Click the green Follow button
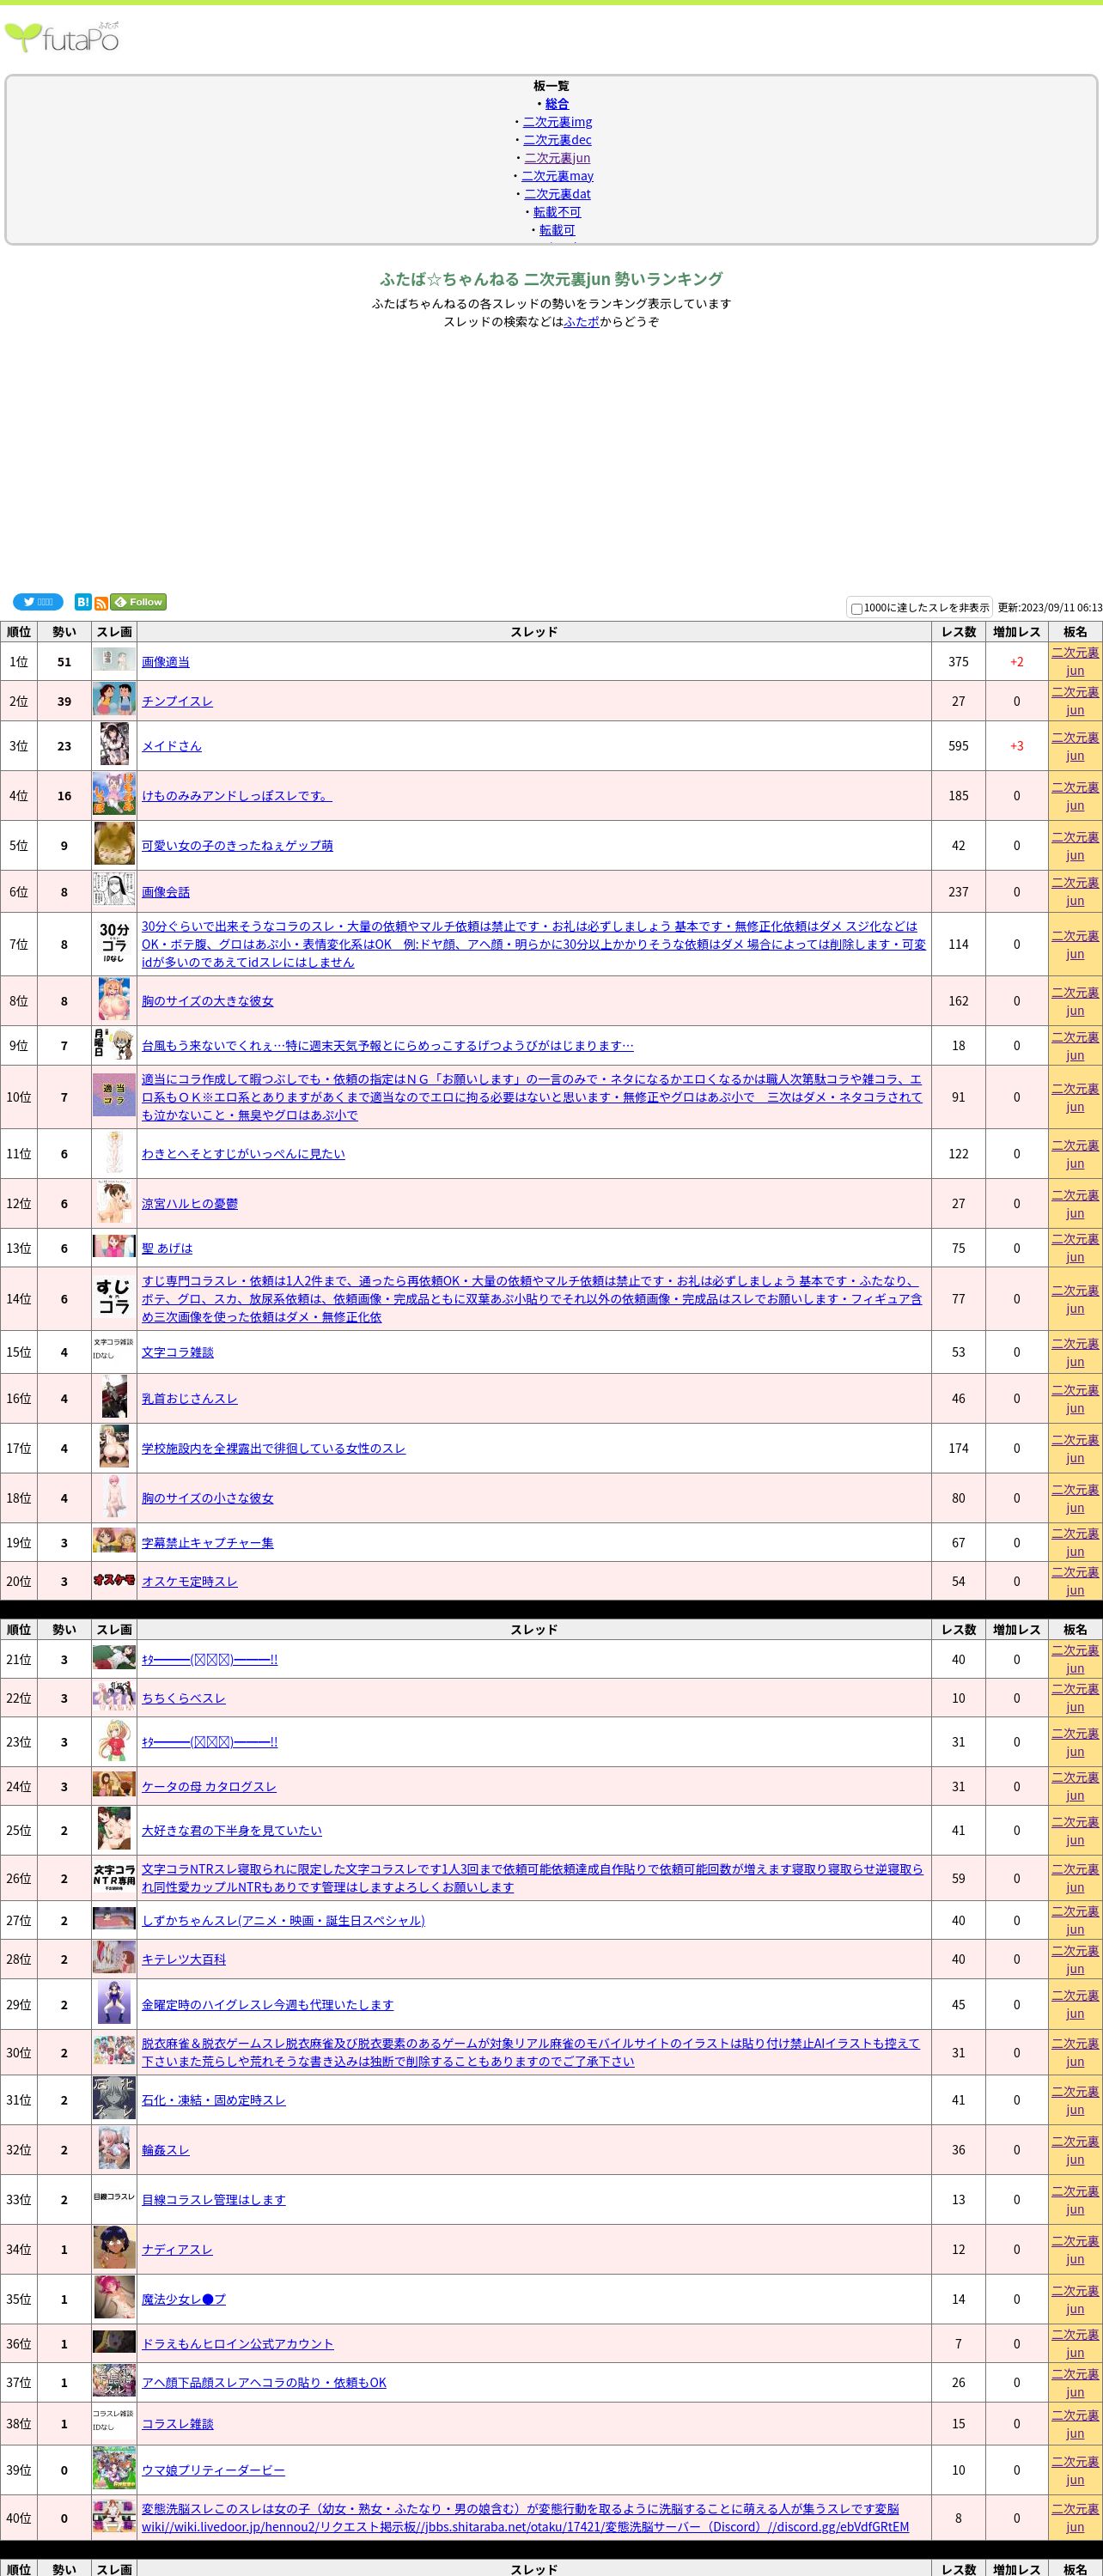This screenshot has height=2576, width=1103. (x=138, y=602)
